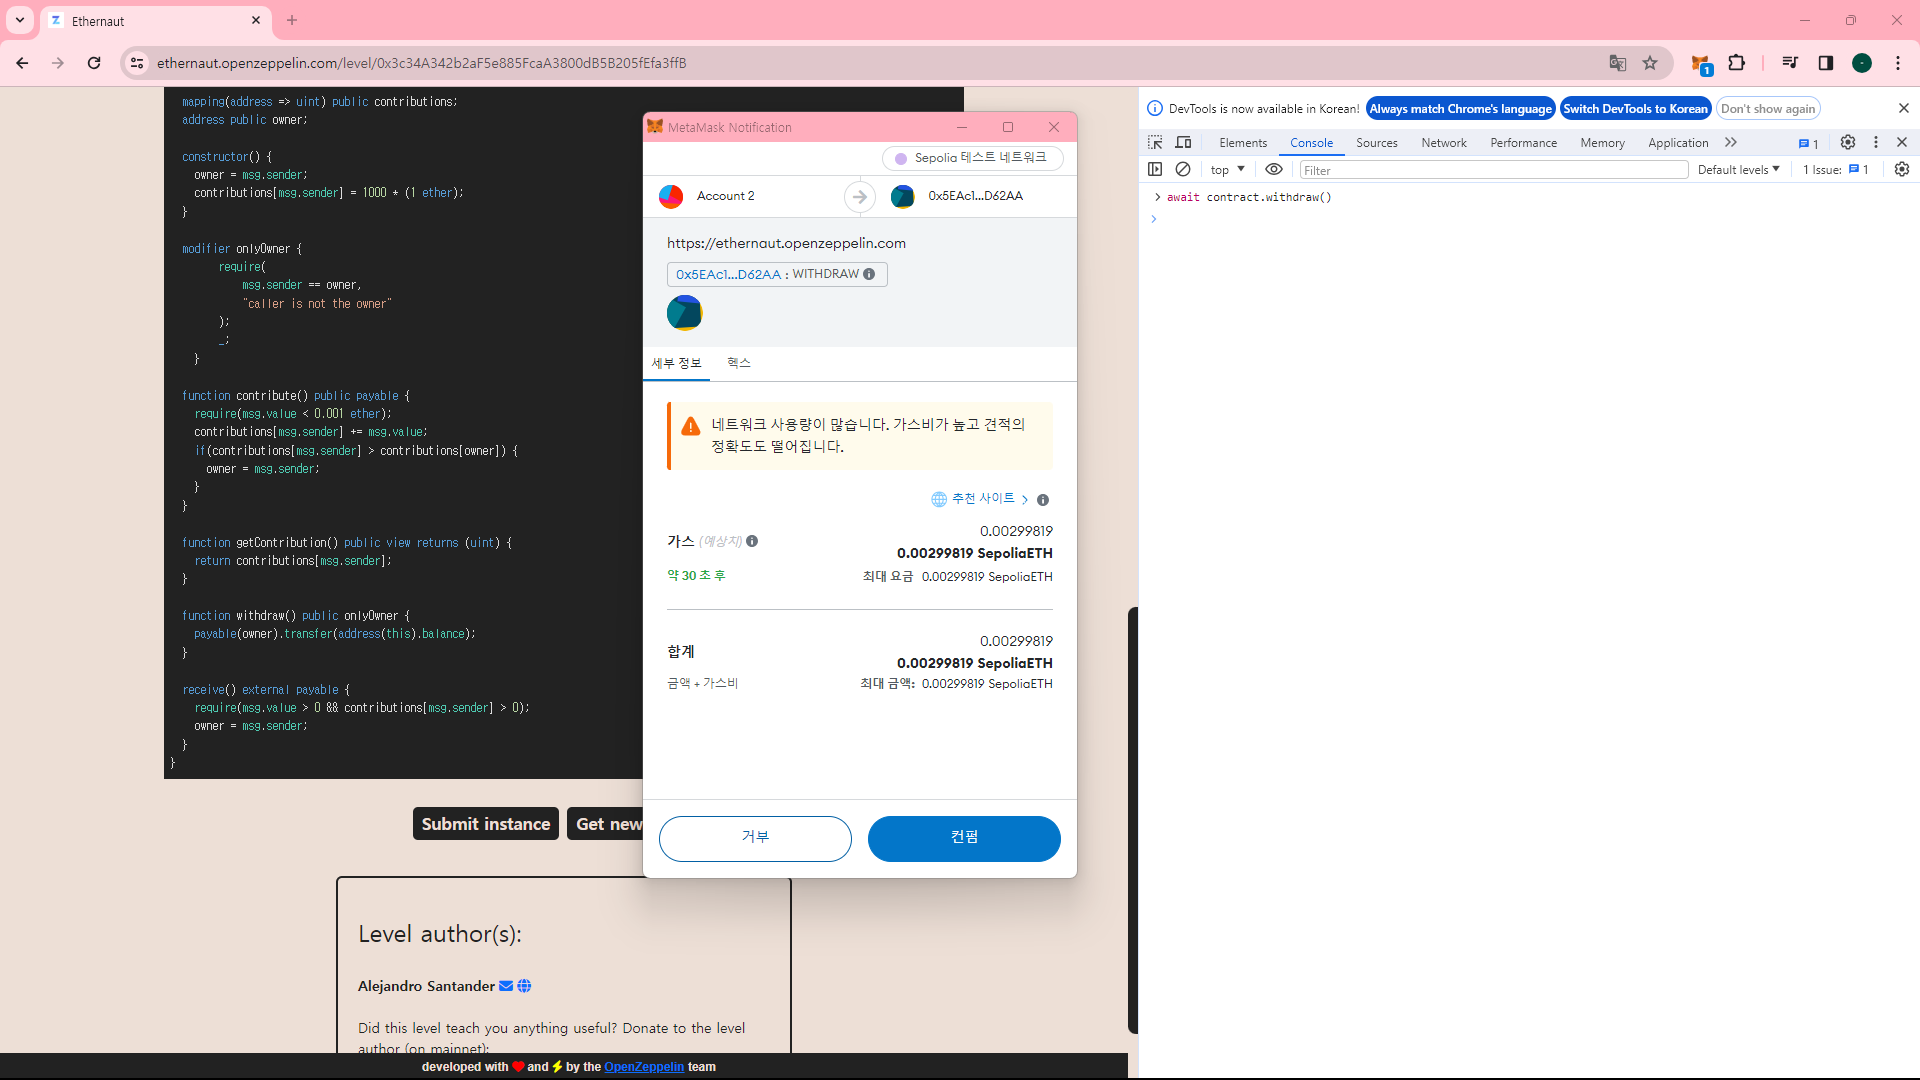Click the site information icon in address bar
The image size is (1920, 1080).
point(137,63)
